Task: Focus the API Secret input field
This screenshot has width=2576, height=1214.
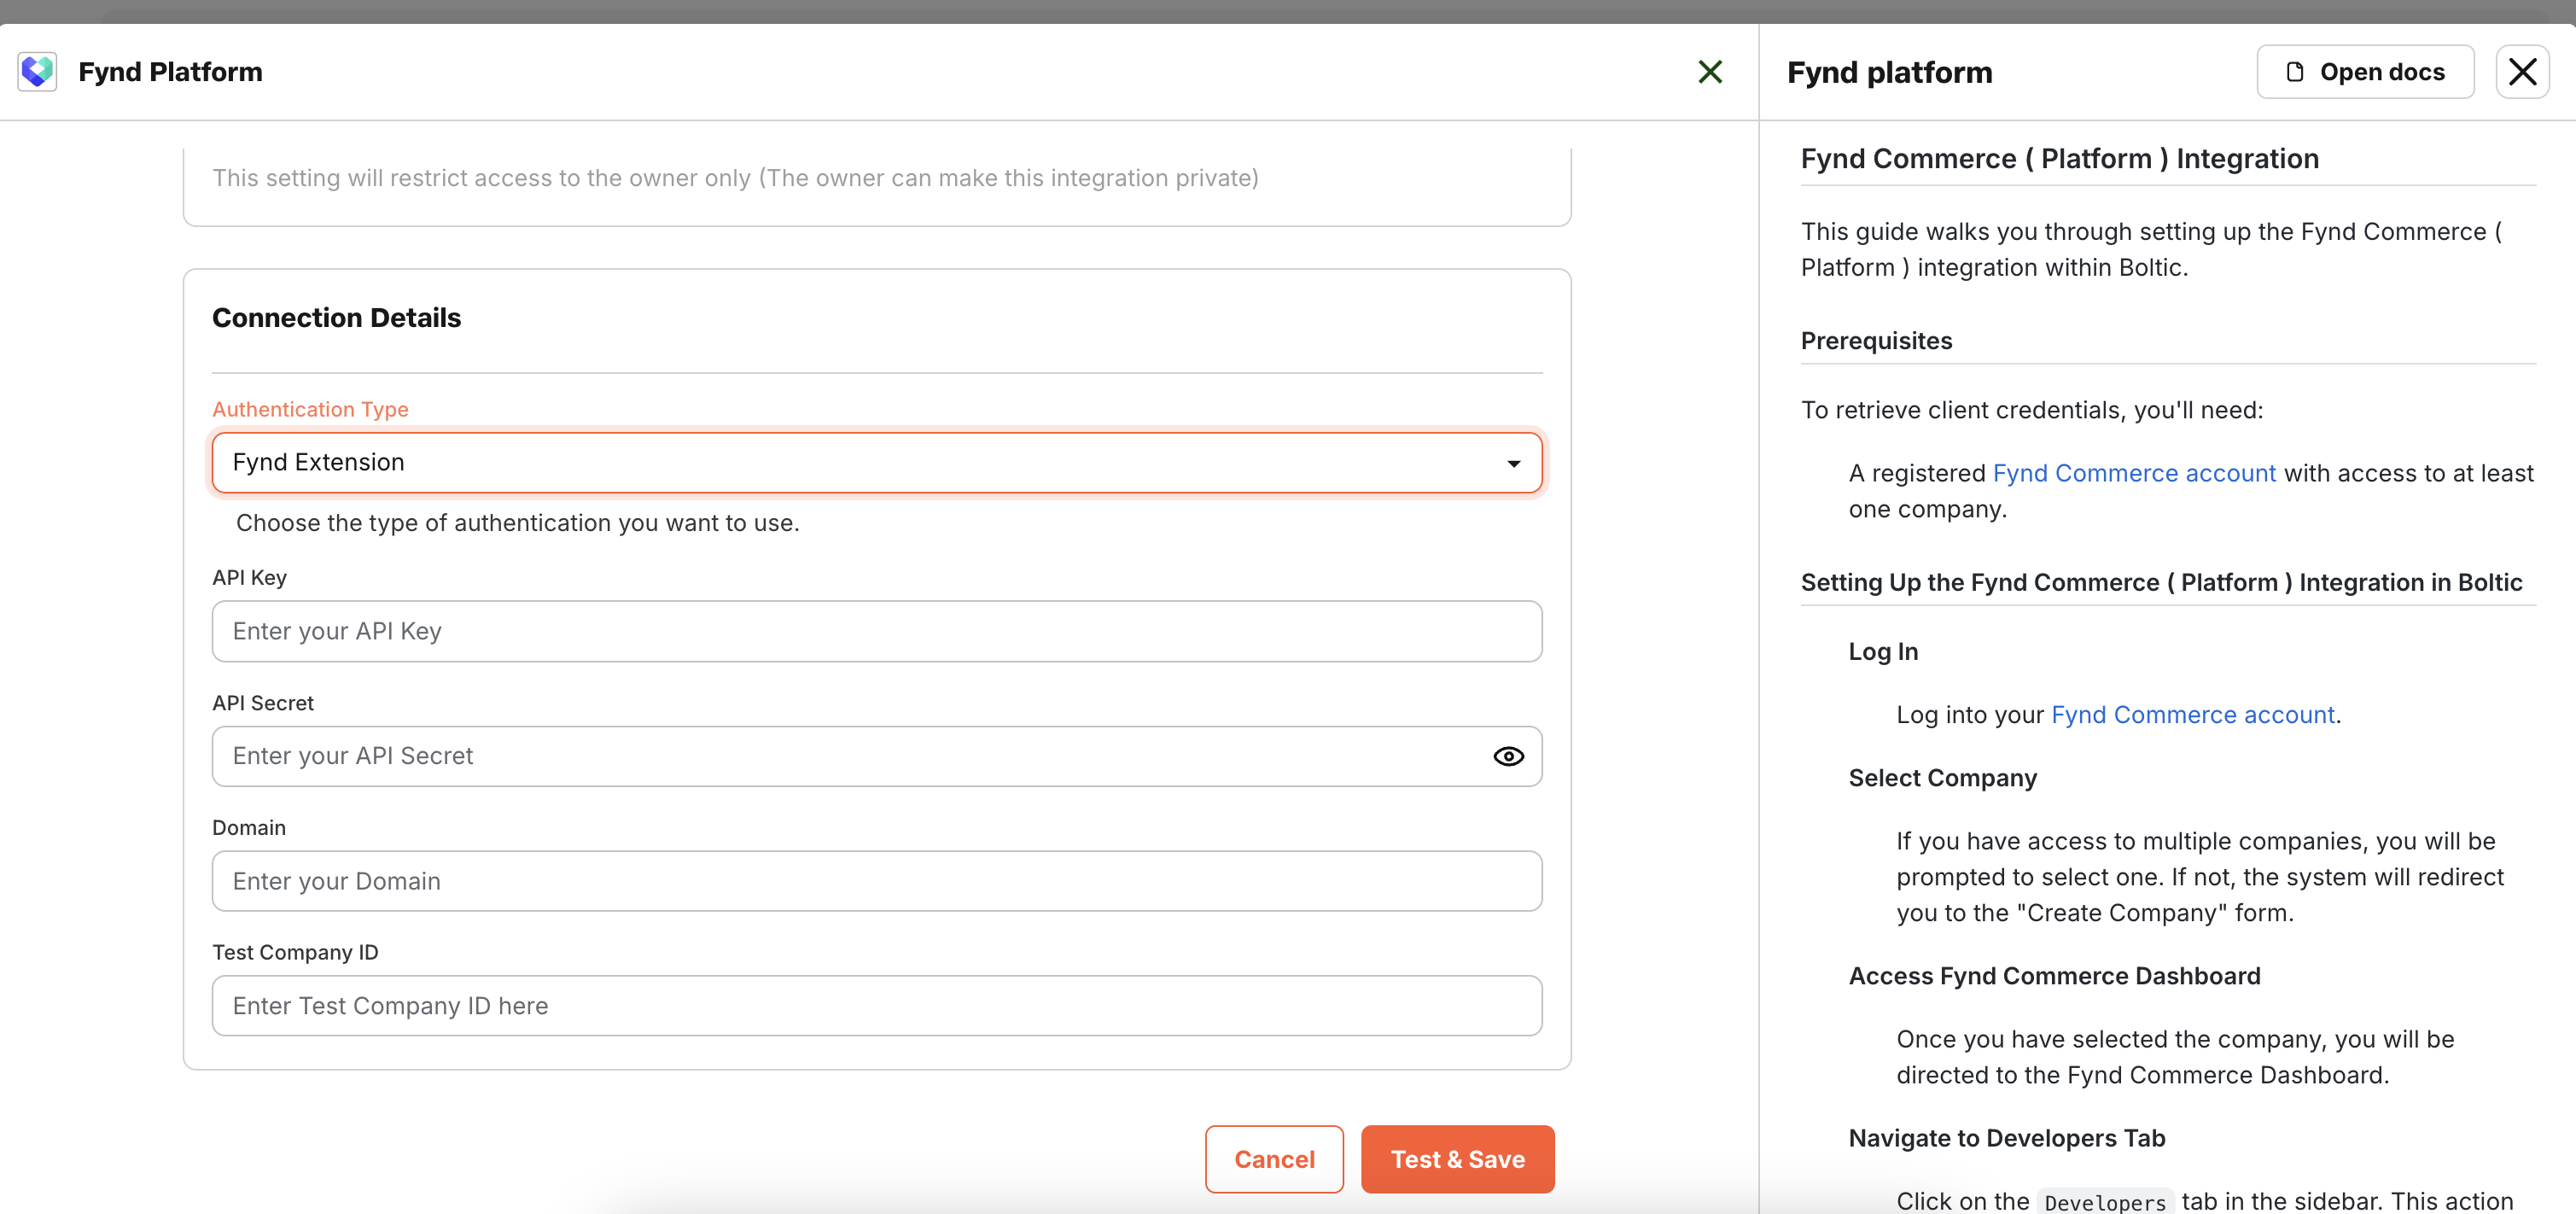Action: pyautogui.click(x=876, y=756)
